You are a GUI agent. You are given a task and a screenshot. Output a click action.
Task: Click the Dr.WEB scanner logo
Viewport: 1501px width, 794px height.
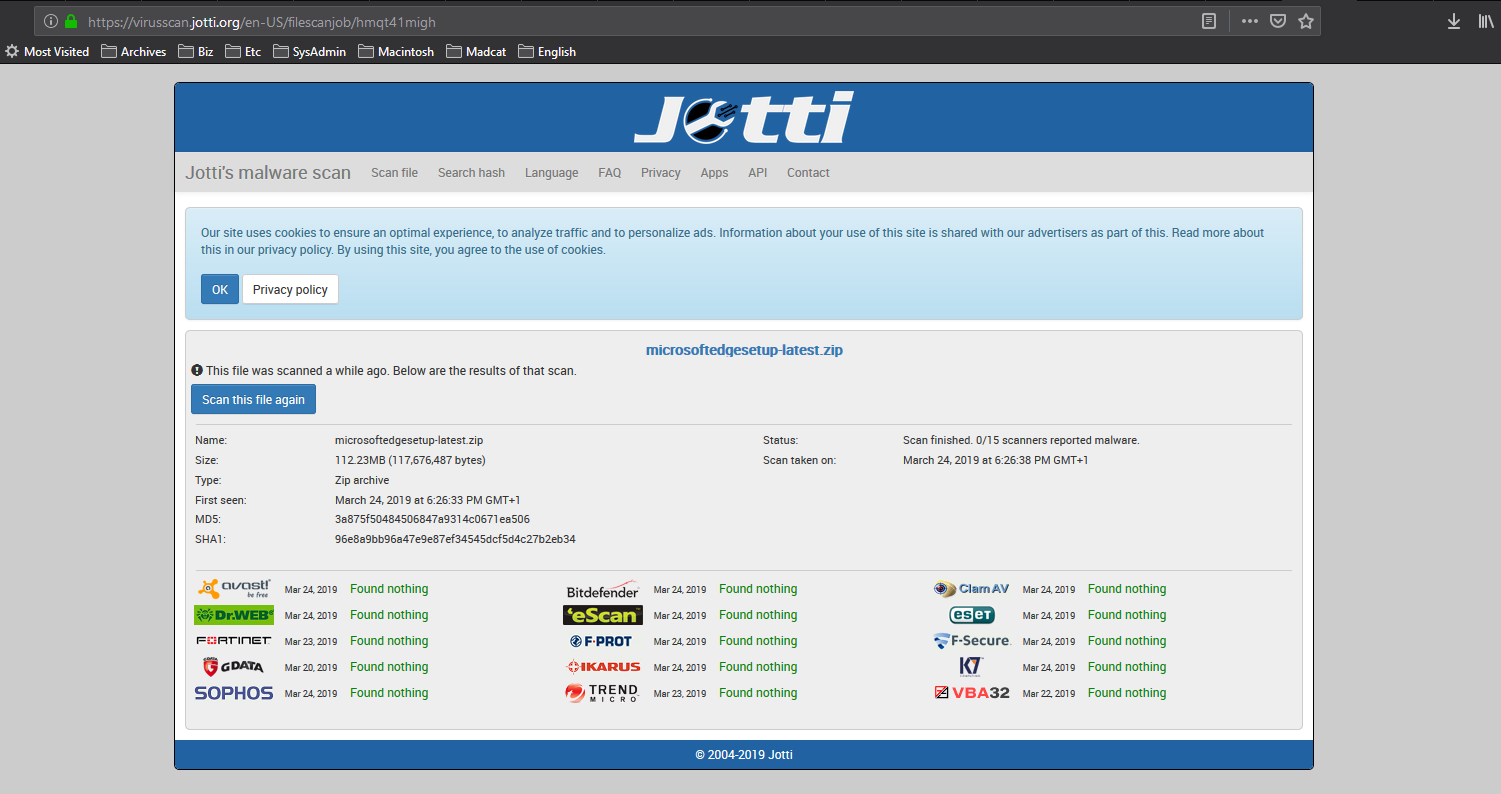(x=234, y=615)
